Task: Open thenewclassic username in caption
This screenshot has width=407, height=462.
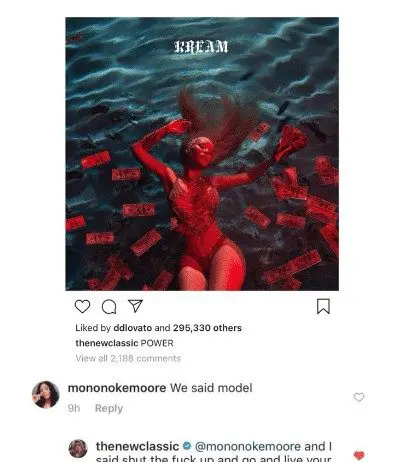Action: pos(107,343)
